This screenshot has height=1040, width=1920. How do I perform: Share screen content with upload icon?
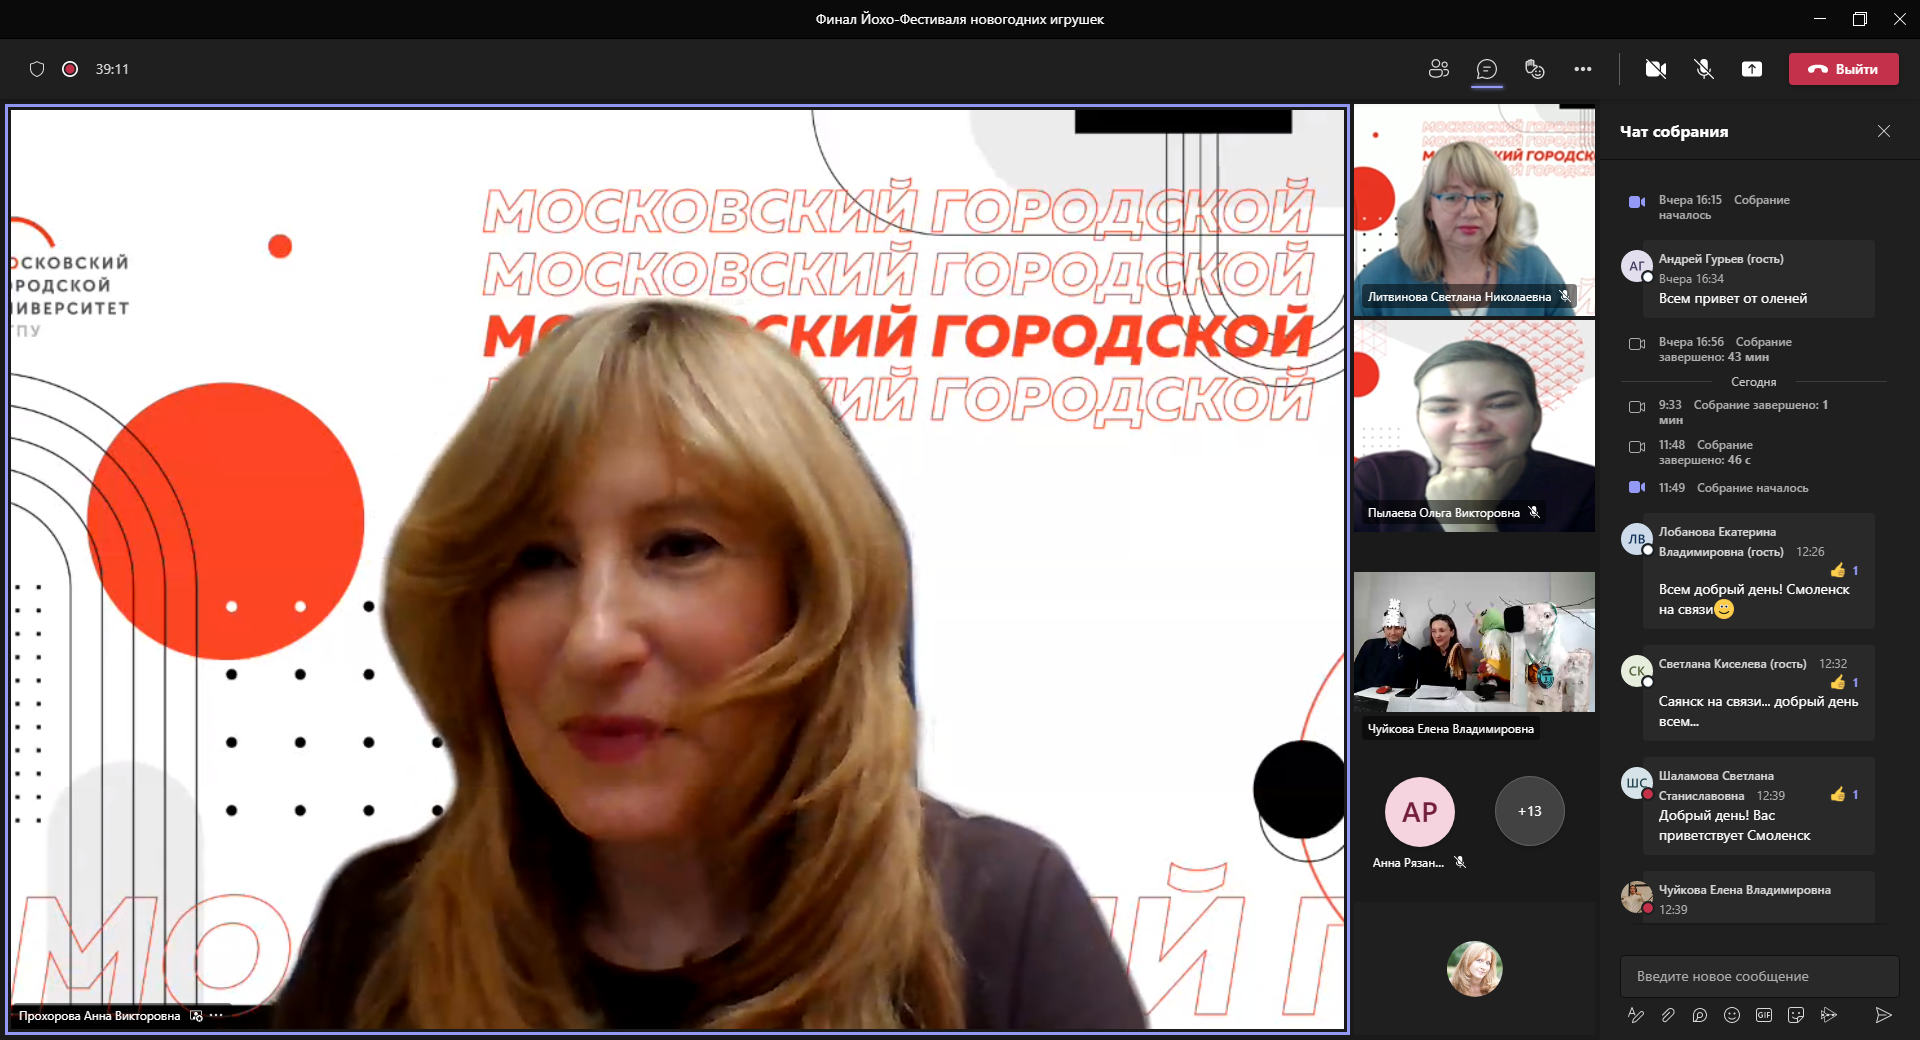pos(1752,69)
